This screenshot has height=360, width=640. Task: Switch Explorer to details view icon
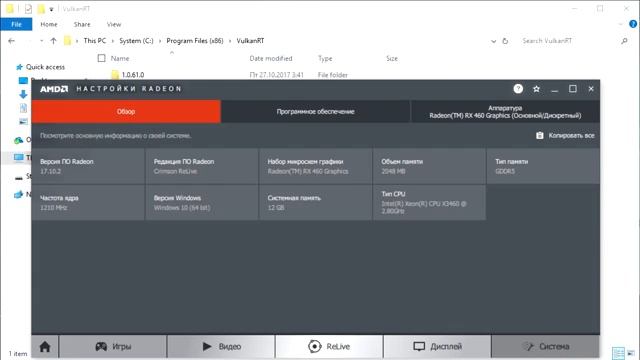[618, 353]
